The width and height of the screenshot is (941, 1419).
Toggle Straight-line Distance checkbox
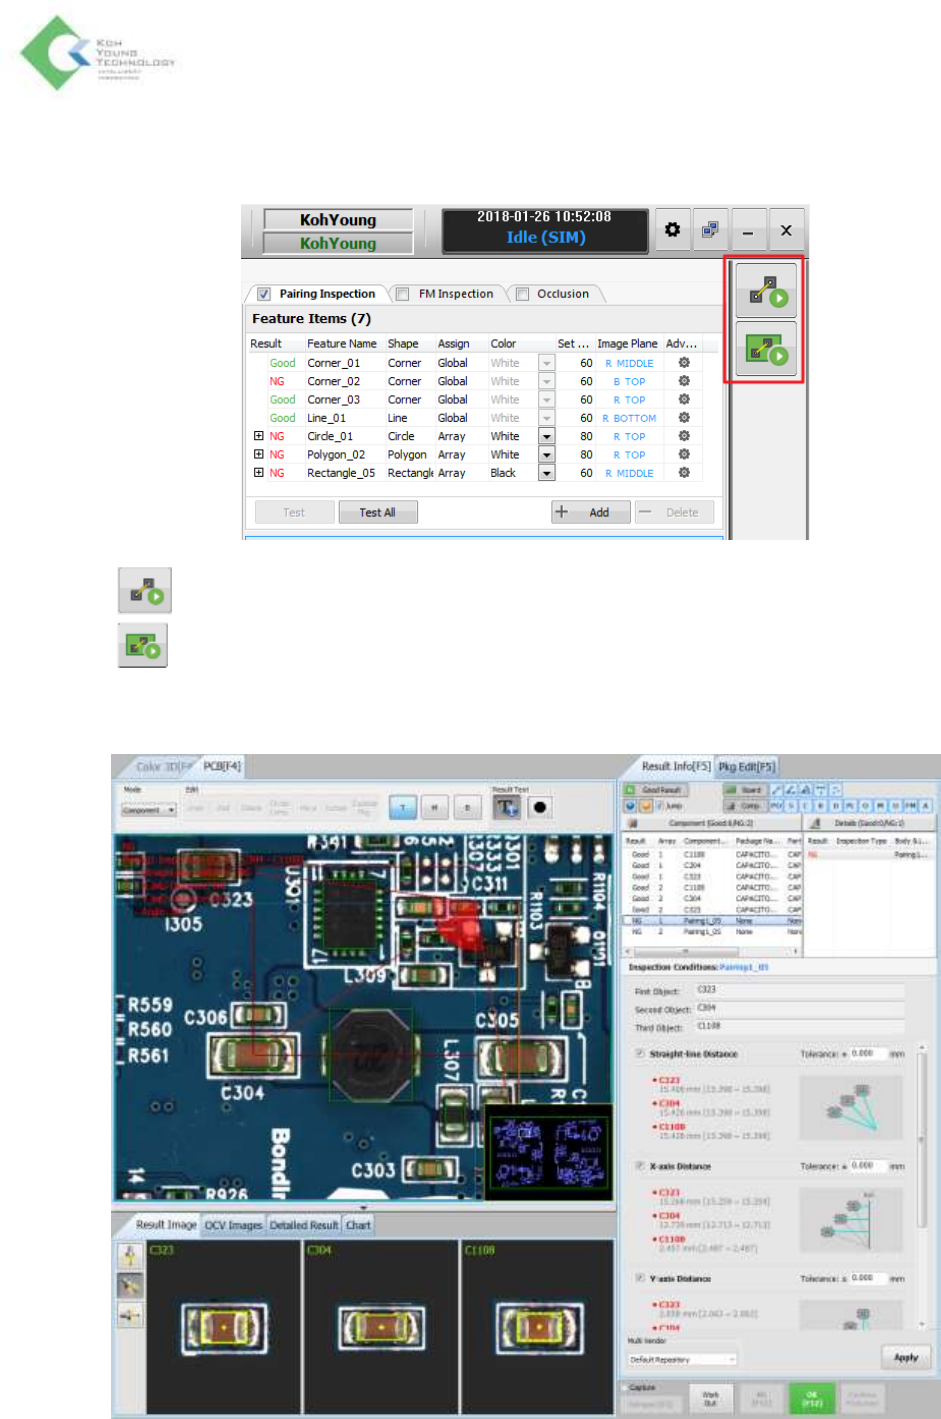coord(640,1054)
